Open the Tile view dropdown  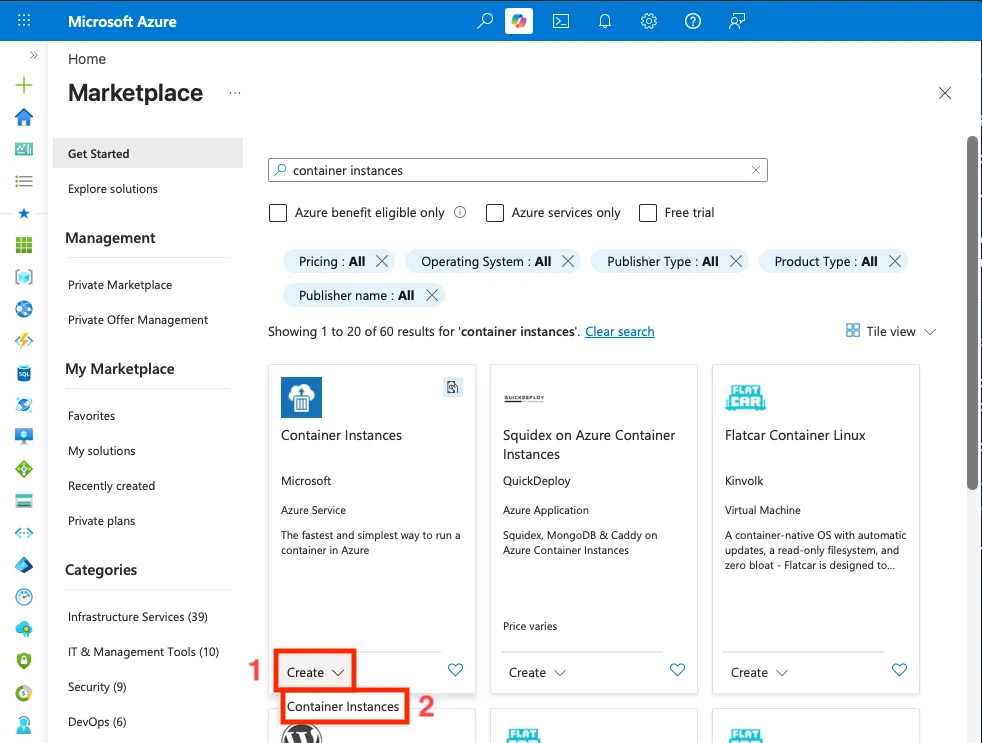point(891,331)
